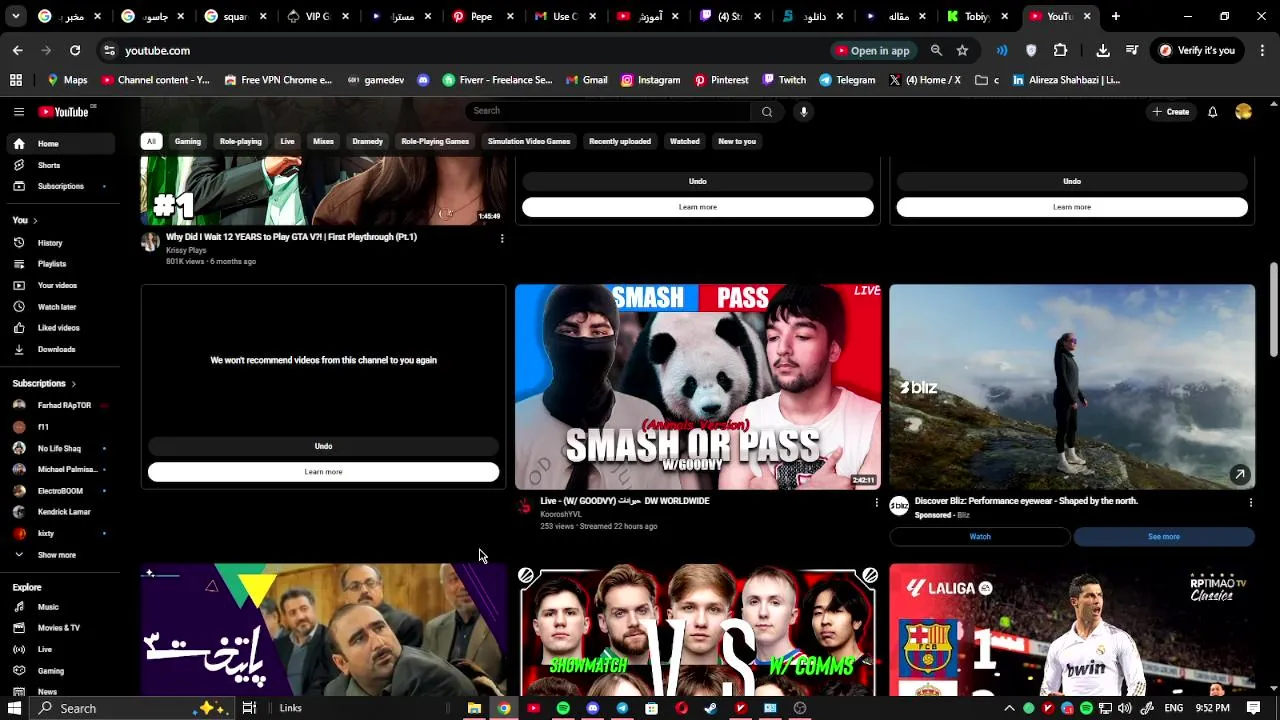Screen dimensions: 1280x720
Task: Open Watch later in the sidebar
Action: 60,307
